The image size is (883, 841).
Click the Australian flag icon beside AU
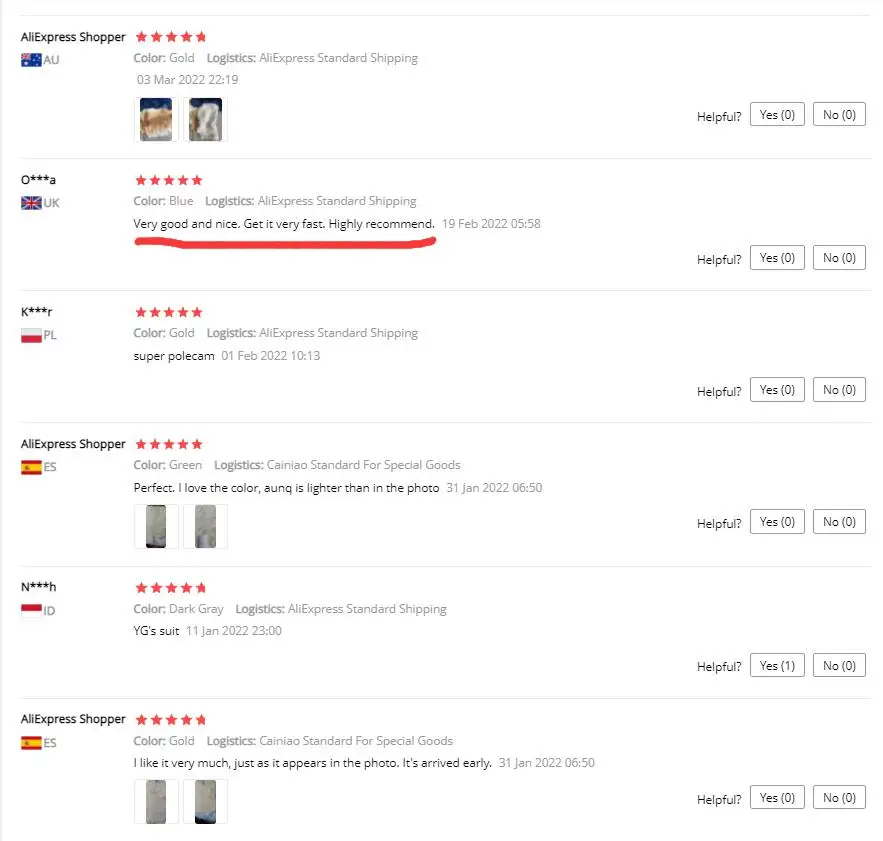[x=31, y=60]
